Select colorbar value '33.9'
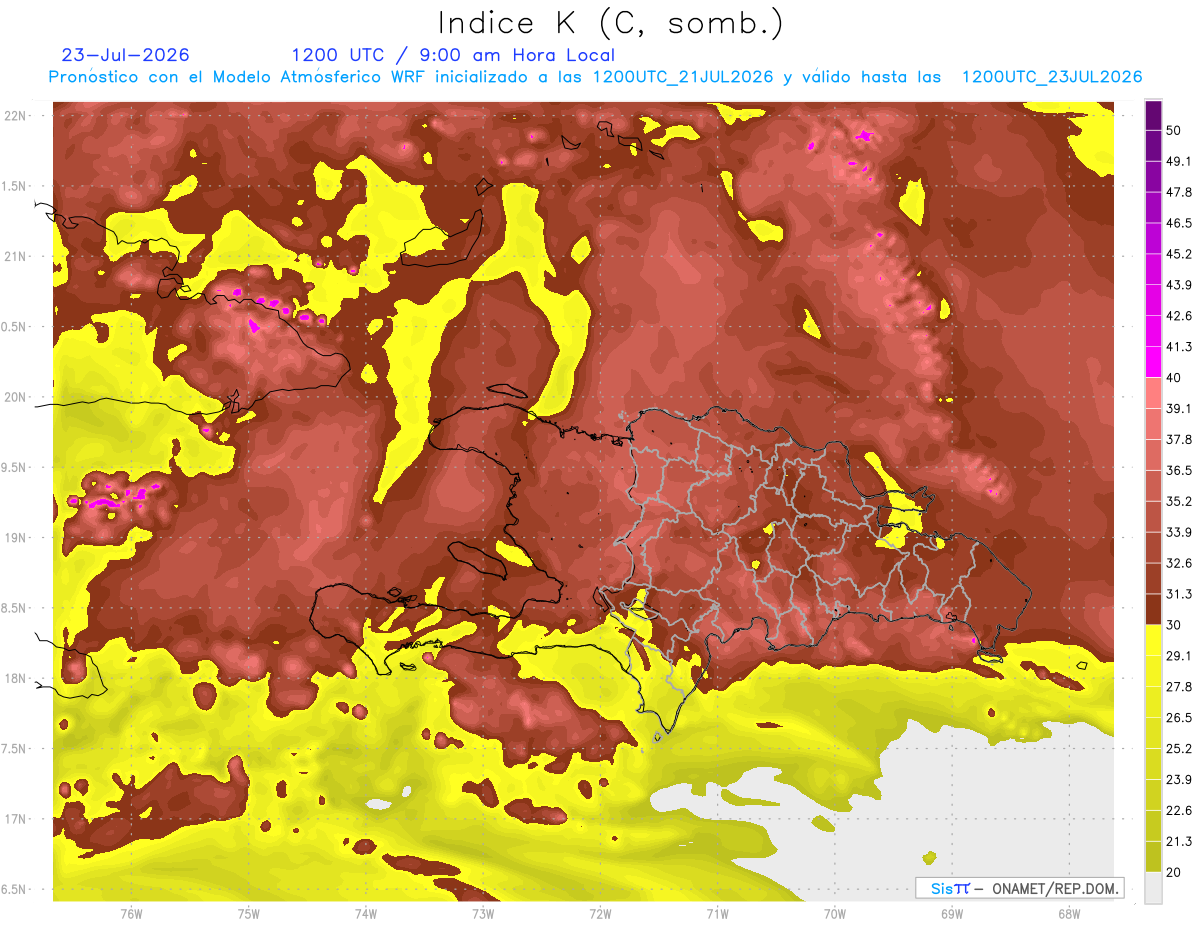The width and height of the screenshot is (1200, 927). click(1179, 532)
